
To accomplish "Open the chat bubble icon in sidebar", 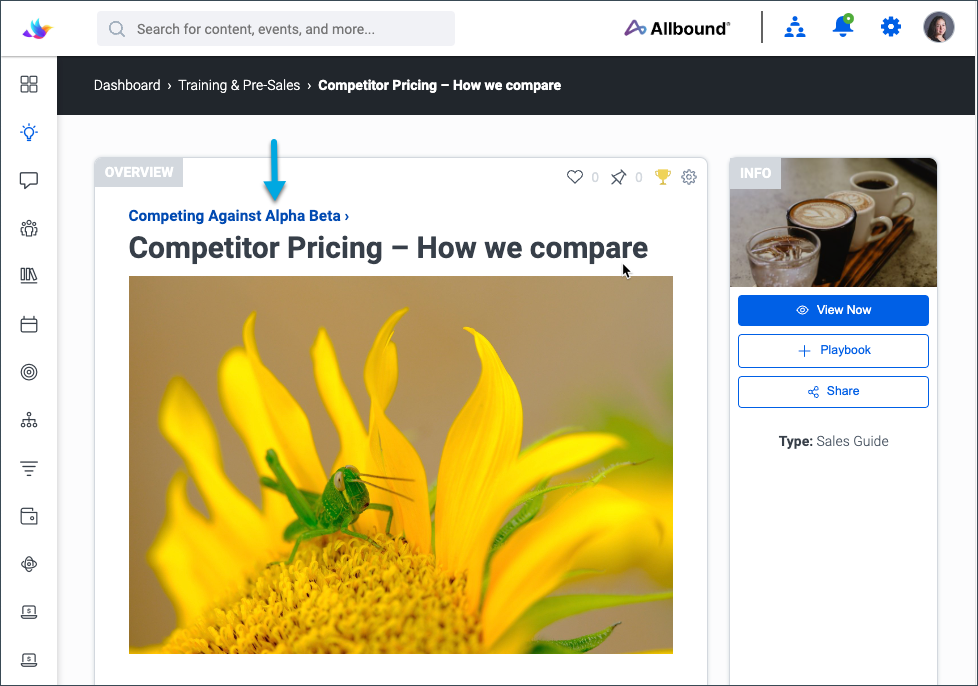I will click(29, 180).
